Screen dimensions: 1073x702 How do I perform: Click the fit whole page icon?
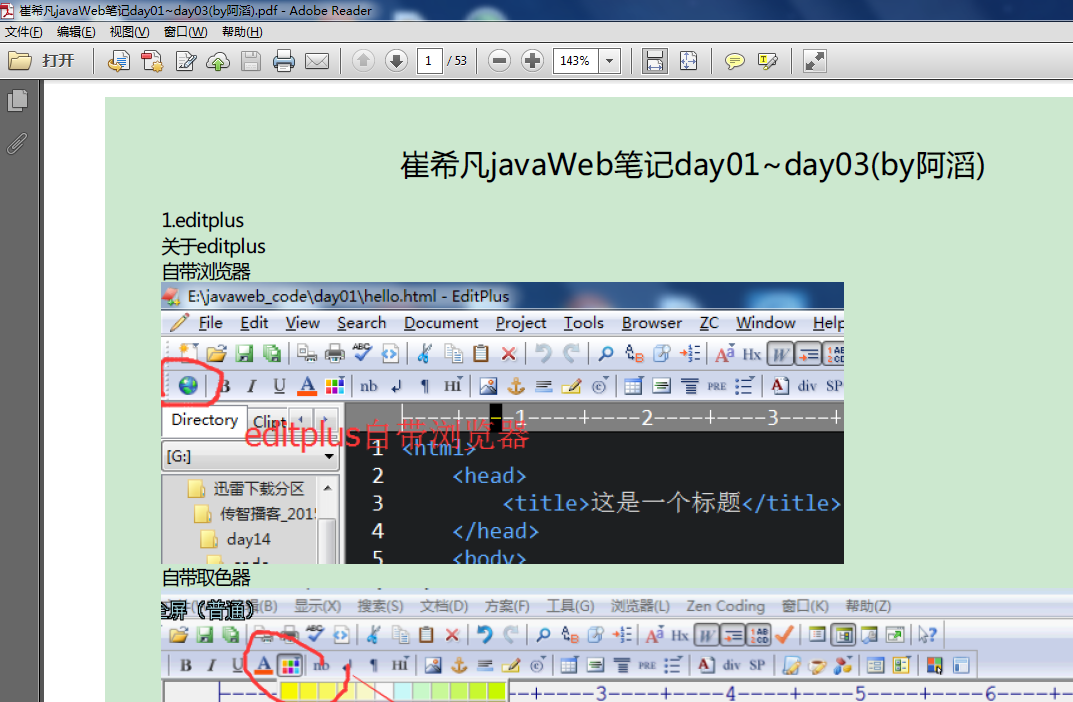(x=688, y=61)
